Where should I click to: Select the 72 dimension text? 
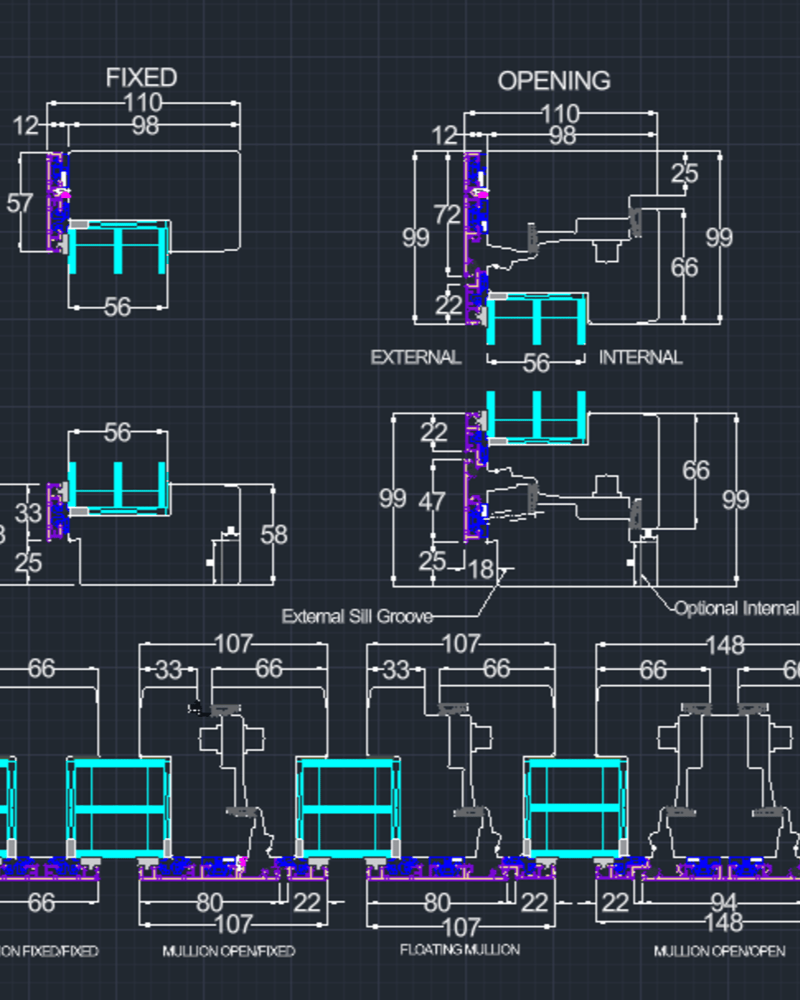point(447,215)
